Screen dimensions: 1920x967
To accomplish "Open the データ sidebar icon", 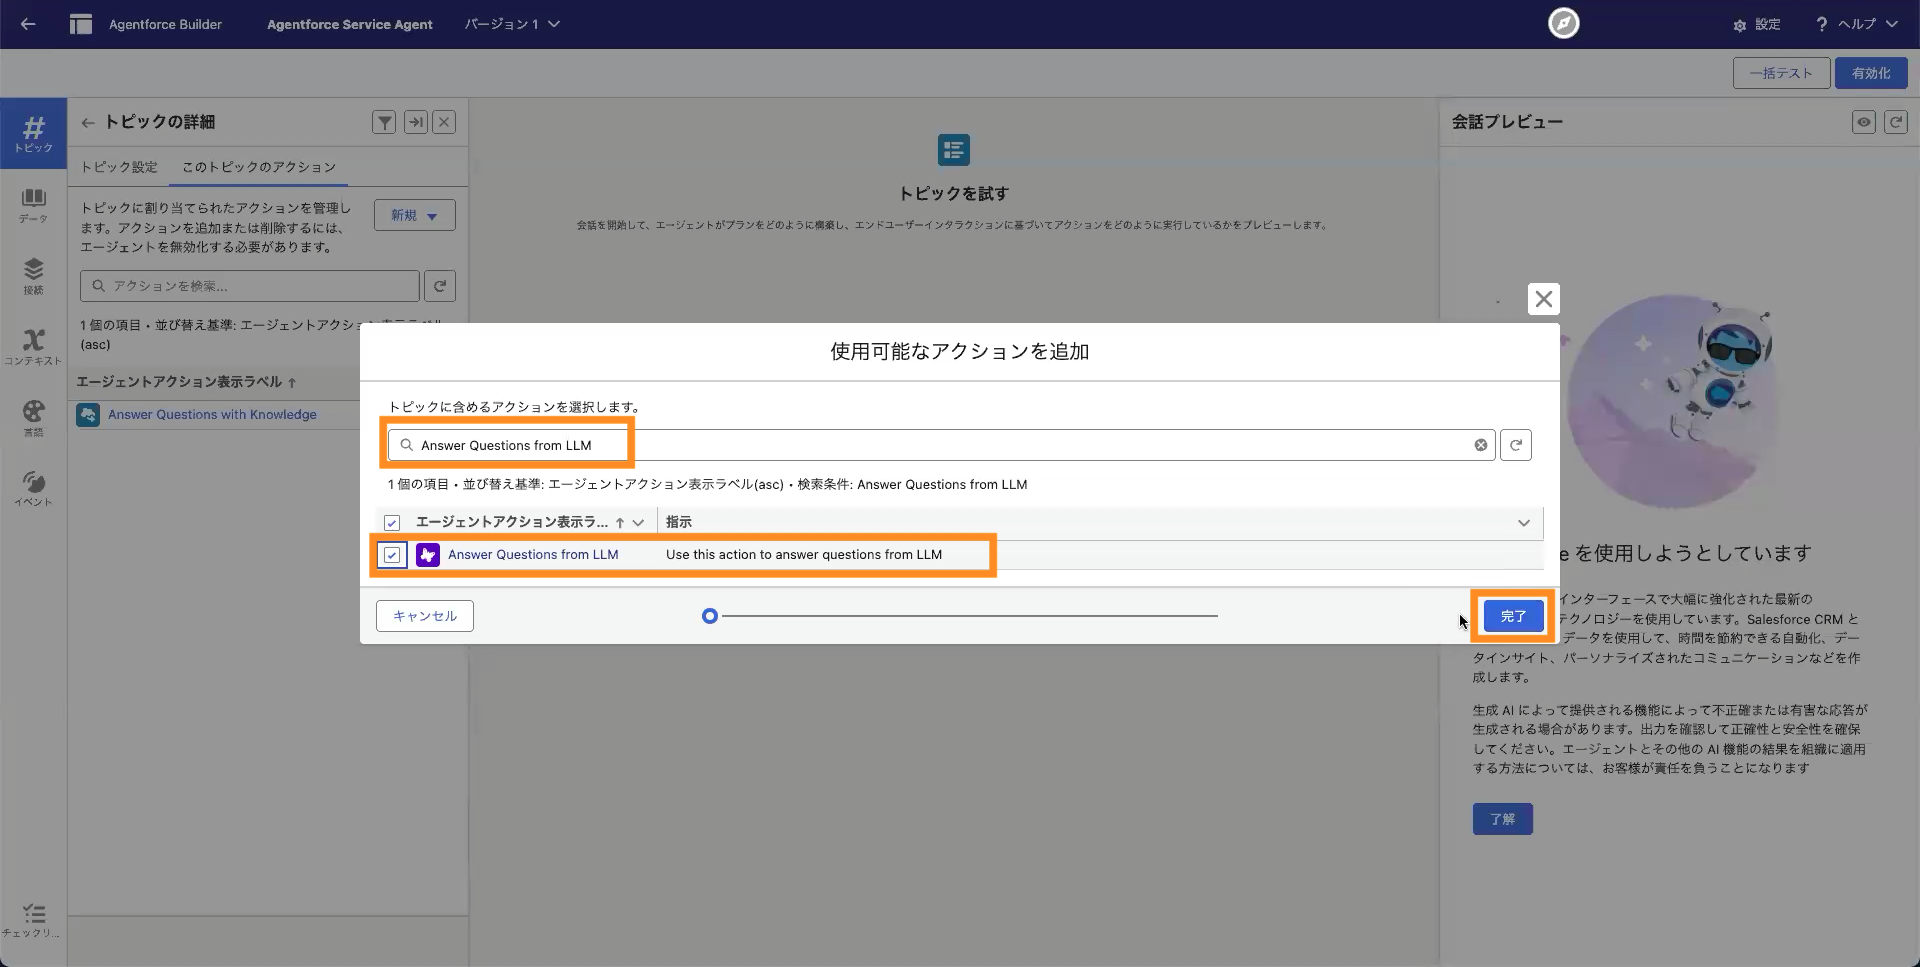I will (34, 206).
